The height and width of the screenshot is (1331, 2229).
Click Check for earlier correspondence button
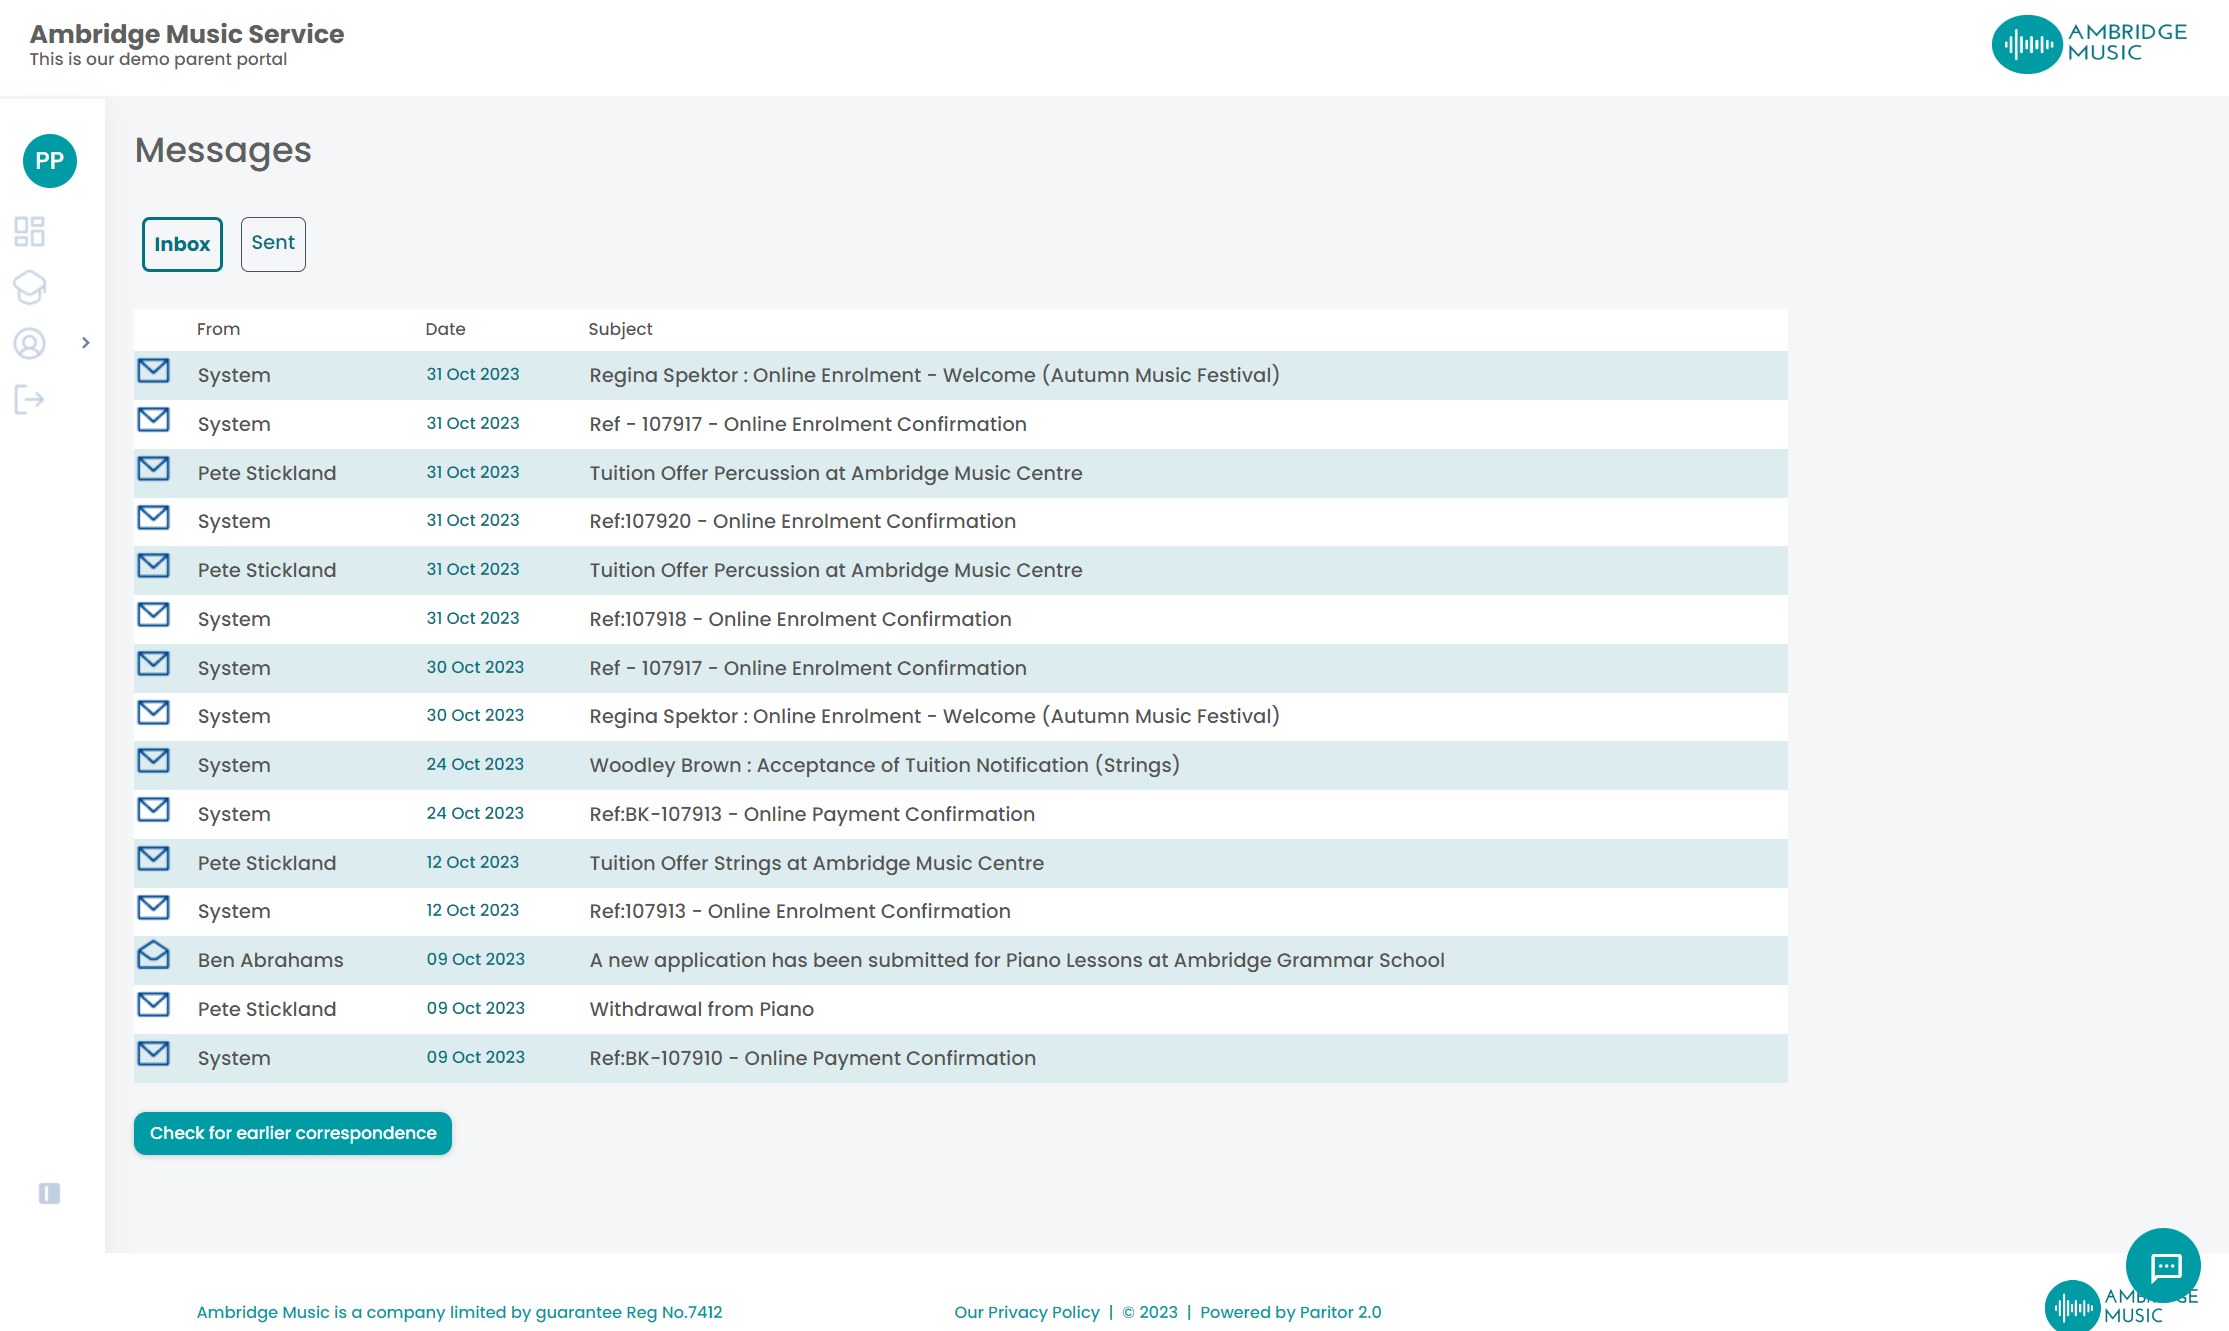293,1133
